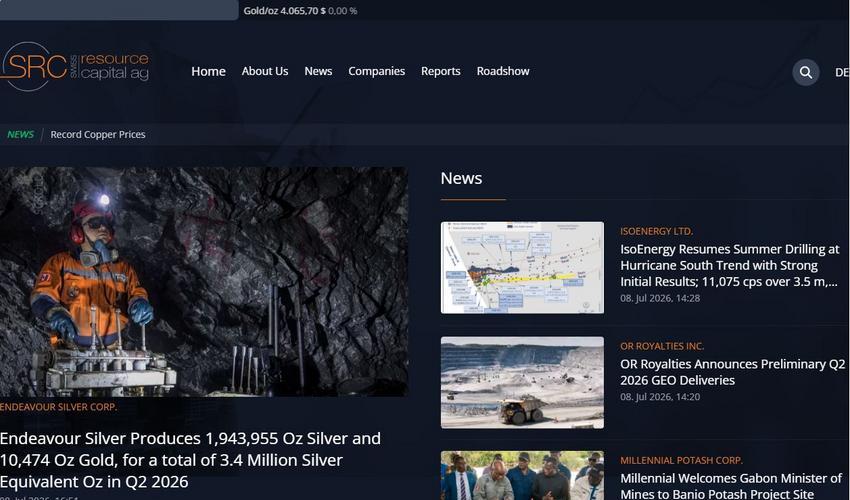The width and height of the screenshot is (850, 500).
Task: Open the News menu item
Action: tap(318, 71)
